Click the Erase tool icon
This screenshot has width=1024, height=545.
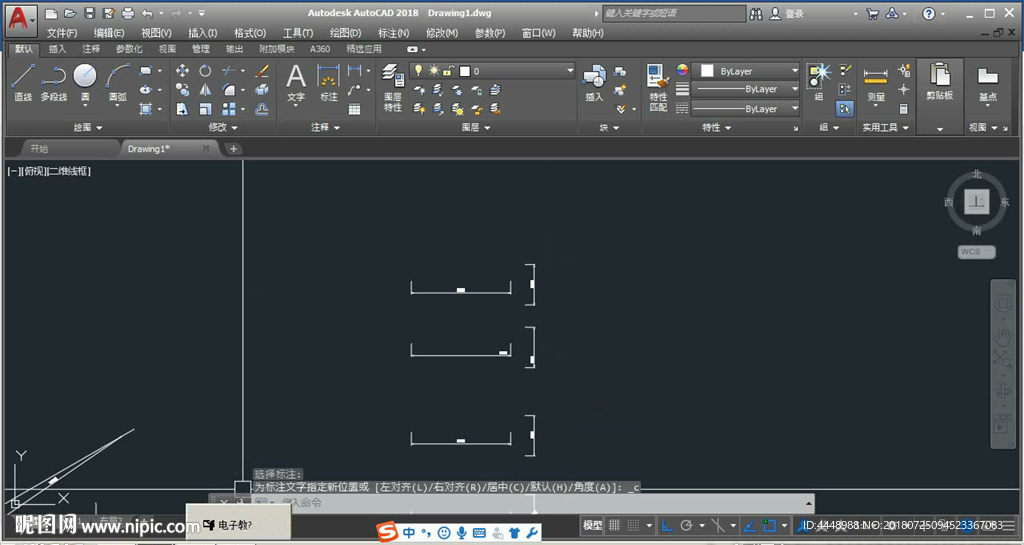tap(262, 70)
